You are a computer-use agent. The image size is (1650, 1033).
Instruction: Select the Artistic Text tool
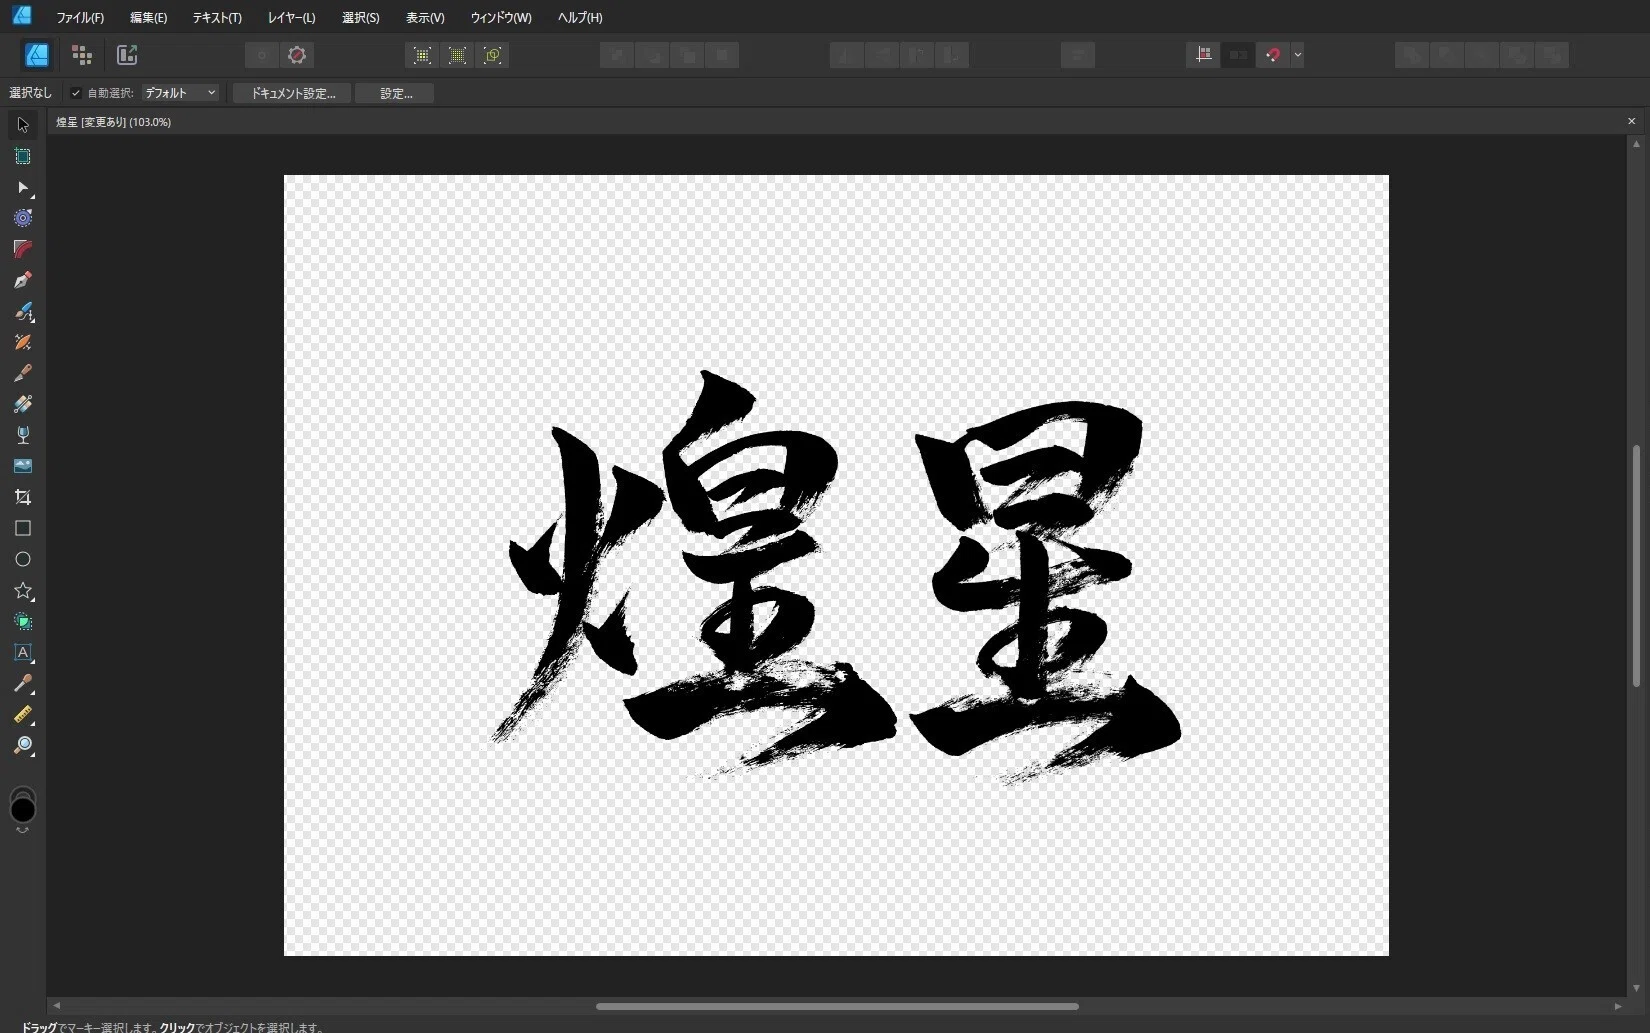[22, 652]
